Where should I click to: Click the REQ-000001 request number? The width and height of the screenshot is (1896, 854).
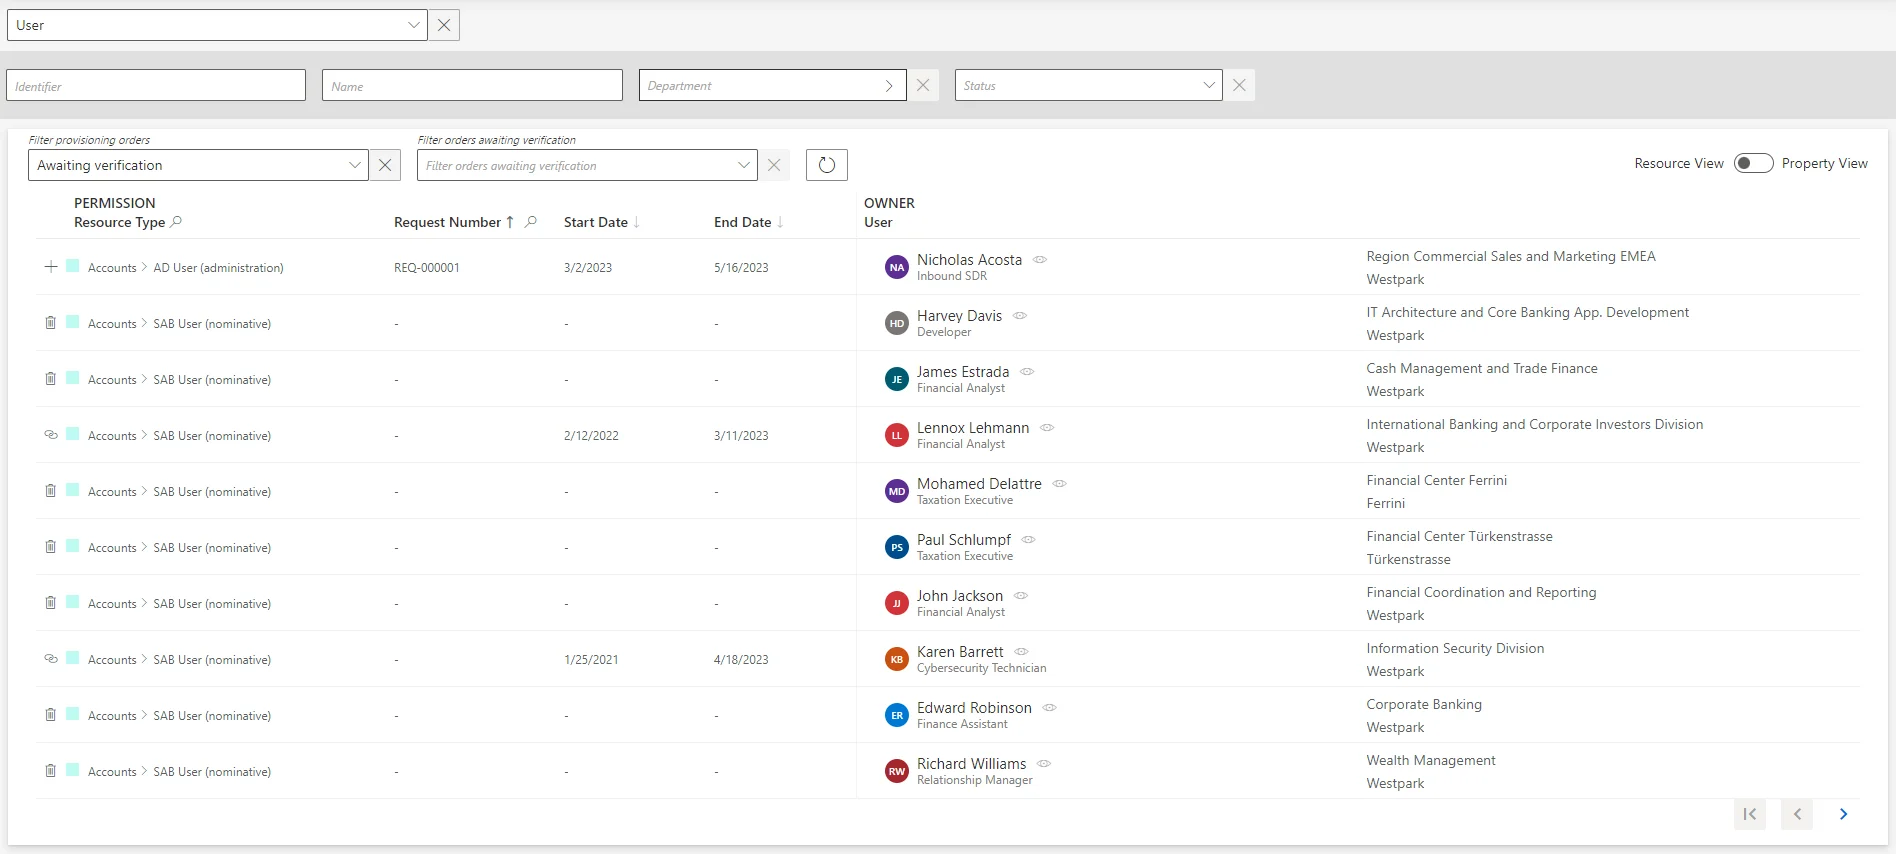[x=427, y=268]
